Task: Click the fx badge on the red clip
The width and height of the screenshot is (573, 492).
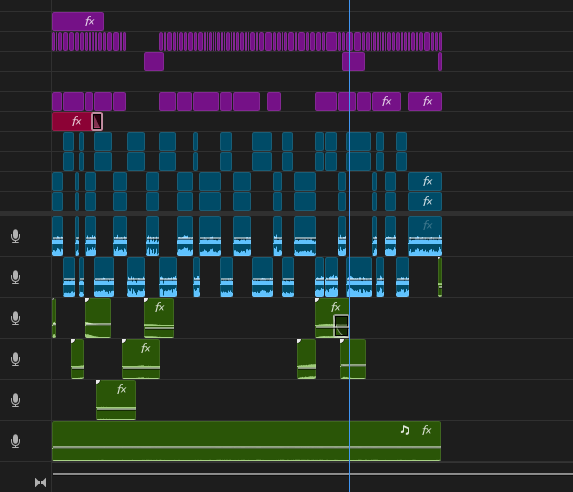Action: coord(76,121)
